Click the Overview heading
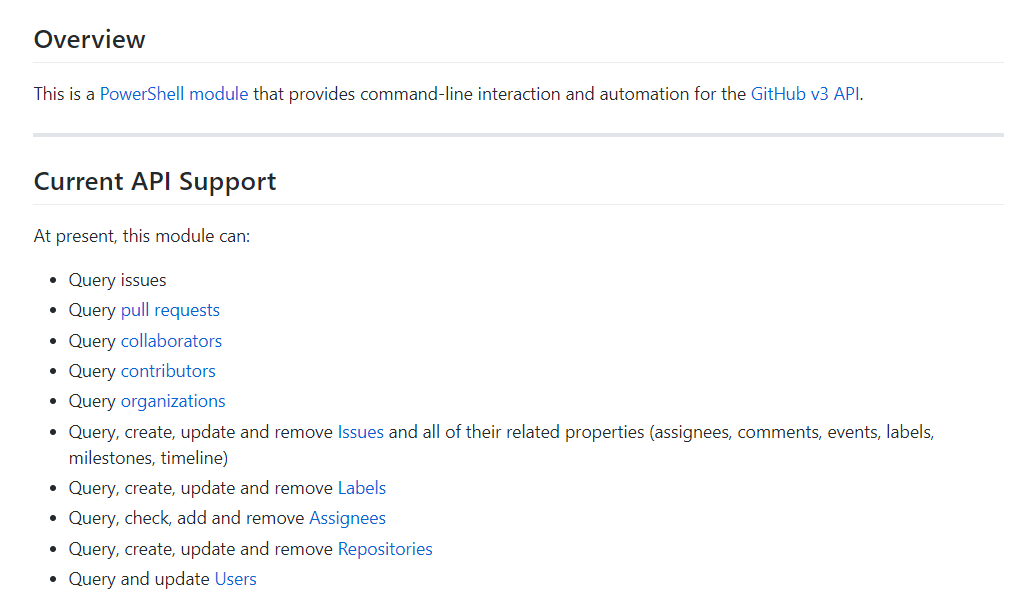 (x=89, y=40)
